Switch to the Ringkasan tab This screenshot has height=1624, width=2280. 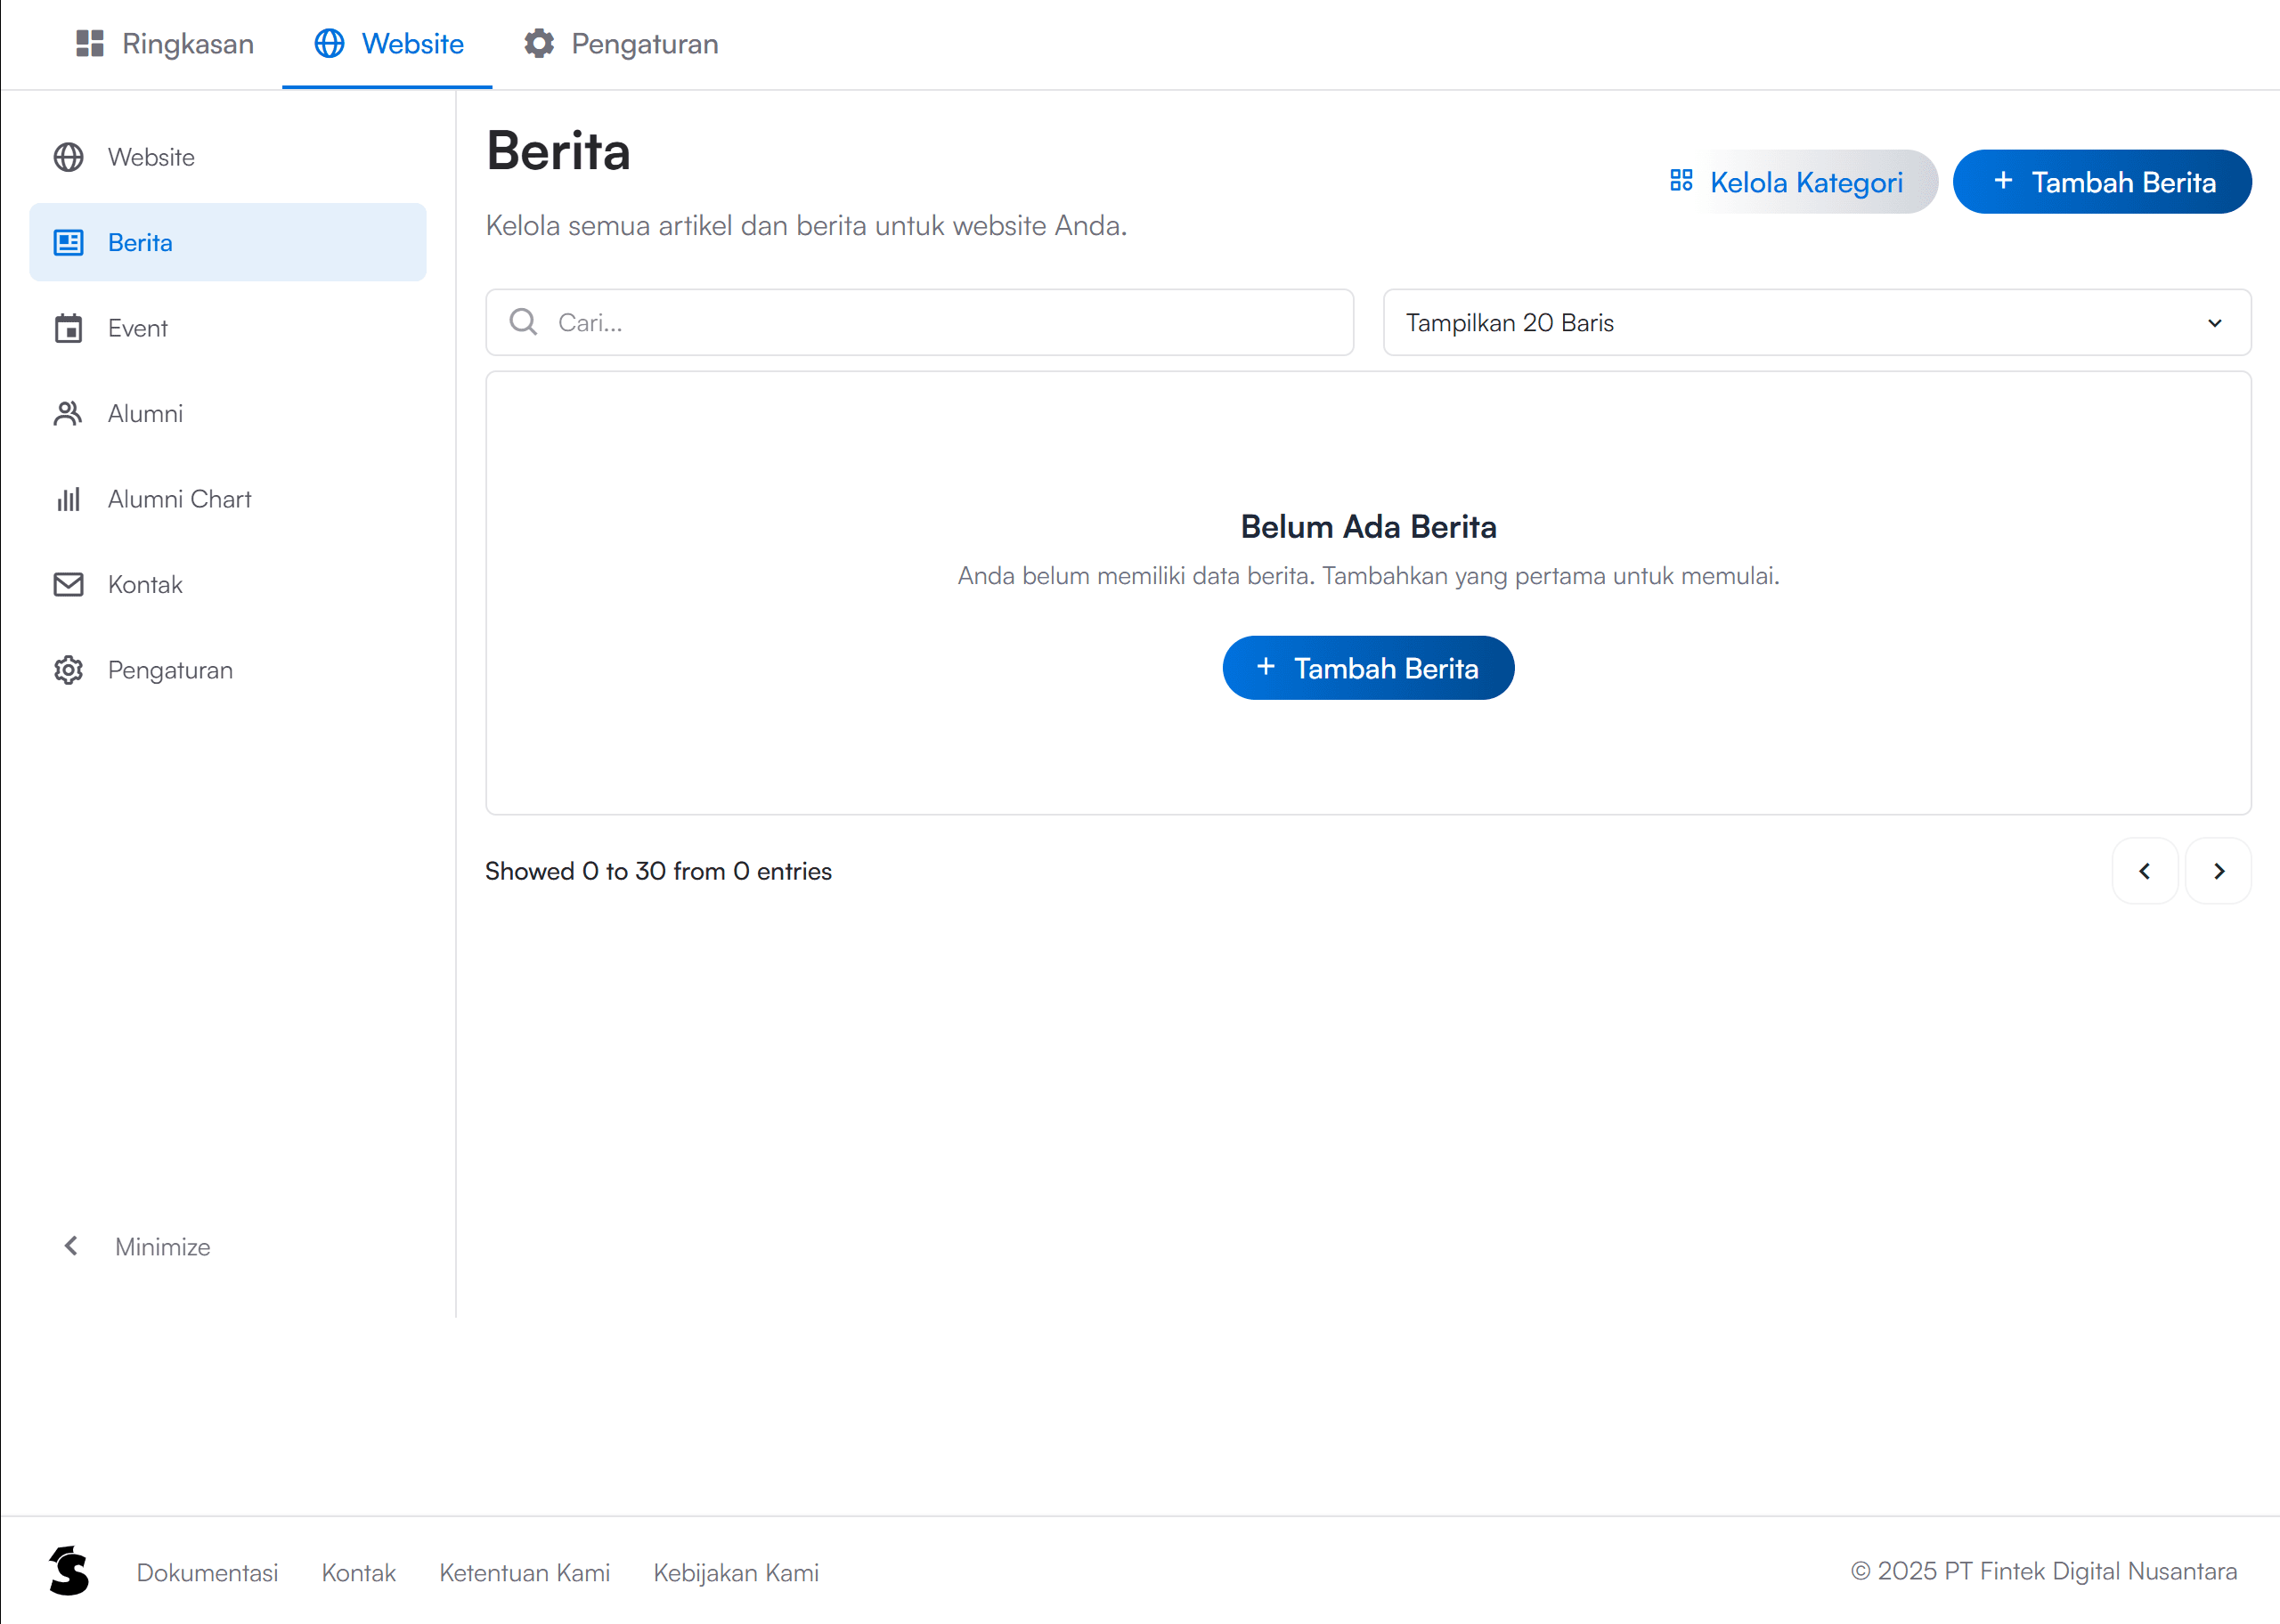(x=165, y=44)
